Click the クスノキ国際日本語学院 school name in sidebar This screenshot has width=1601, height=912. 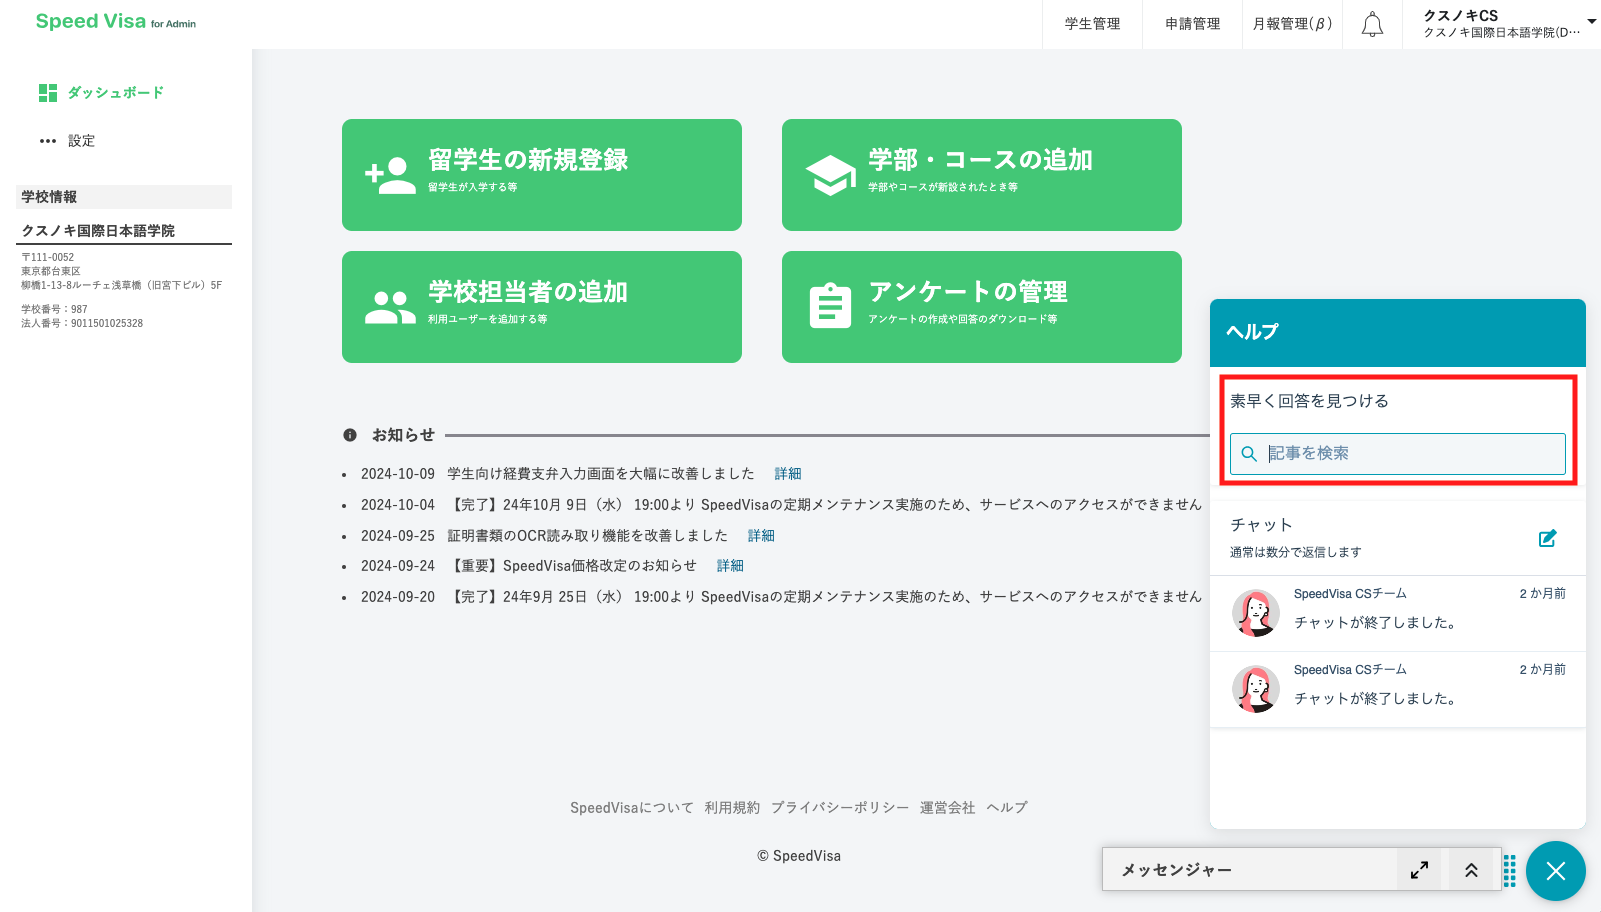click(98, 231)
